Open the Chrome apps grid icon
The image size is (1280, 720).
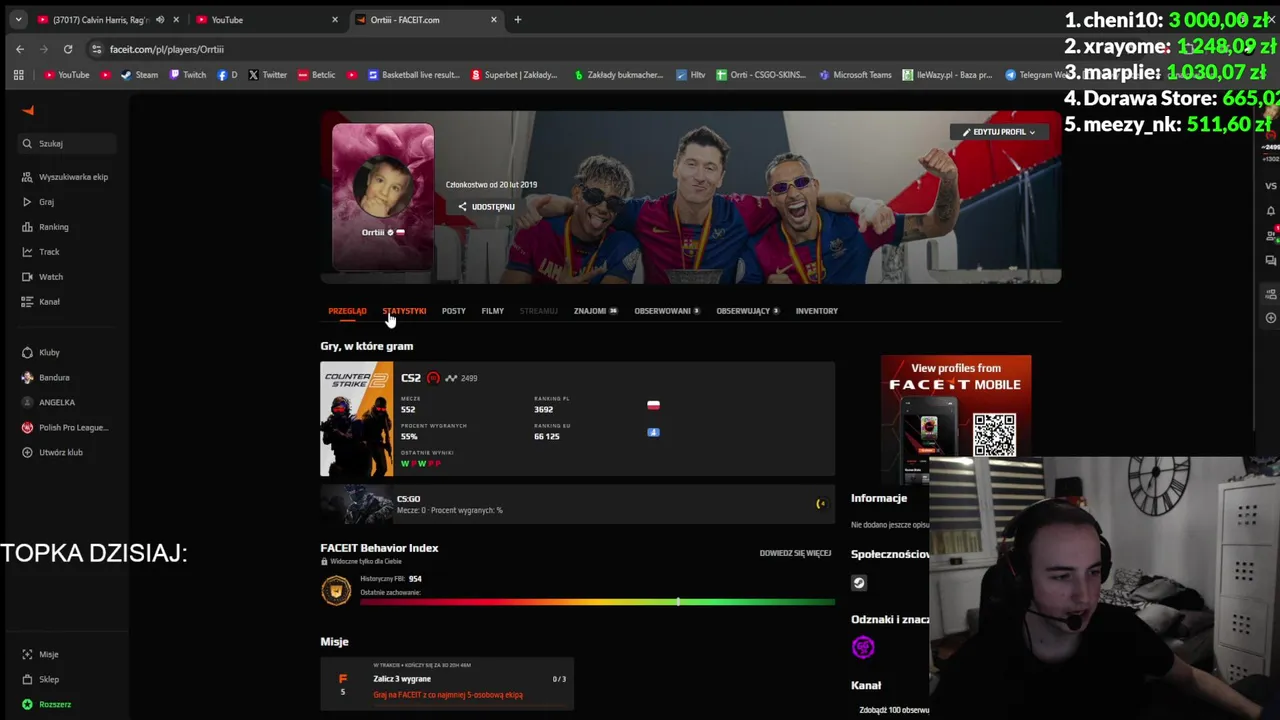pyautogui.click(x=18, y=75)
